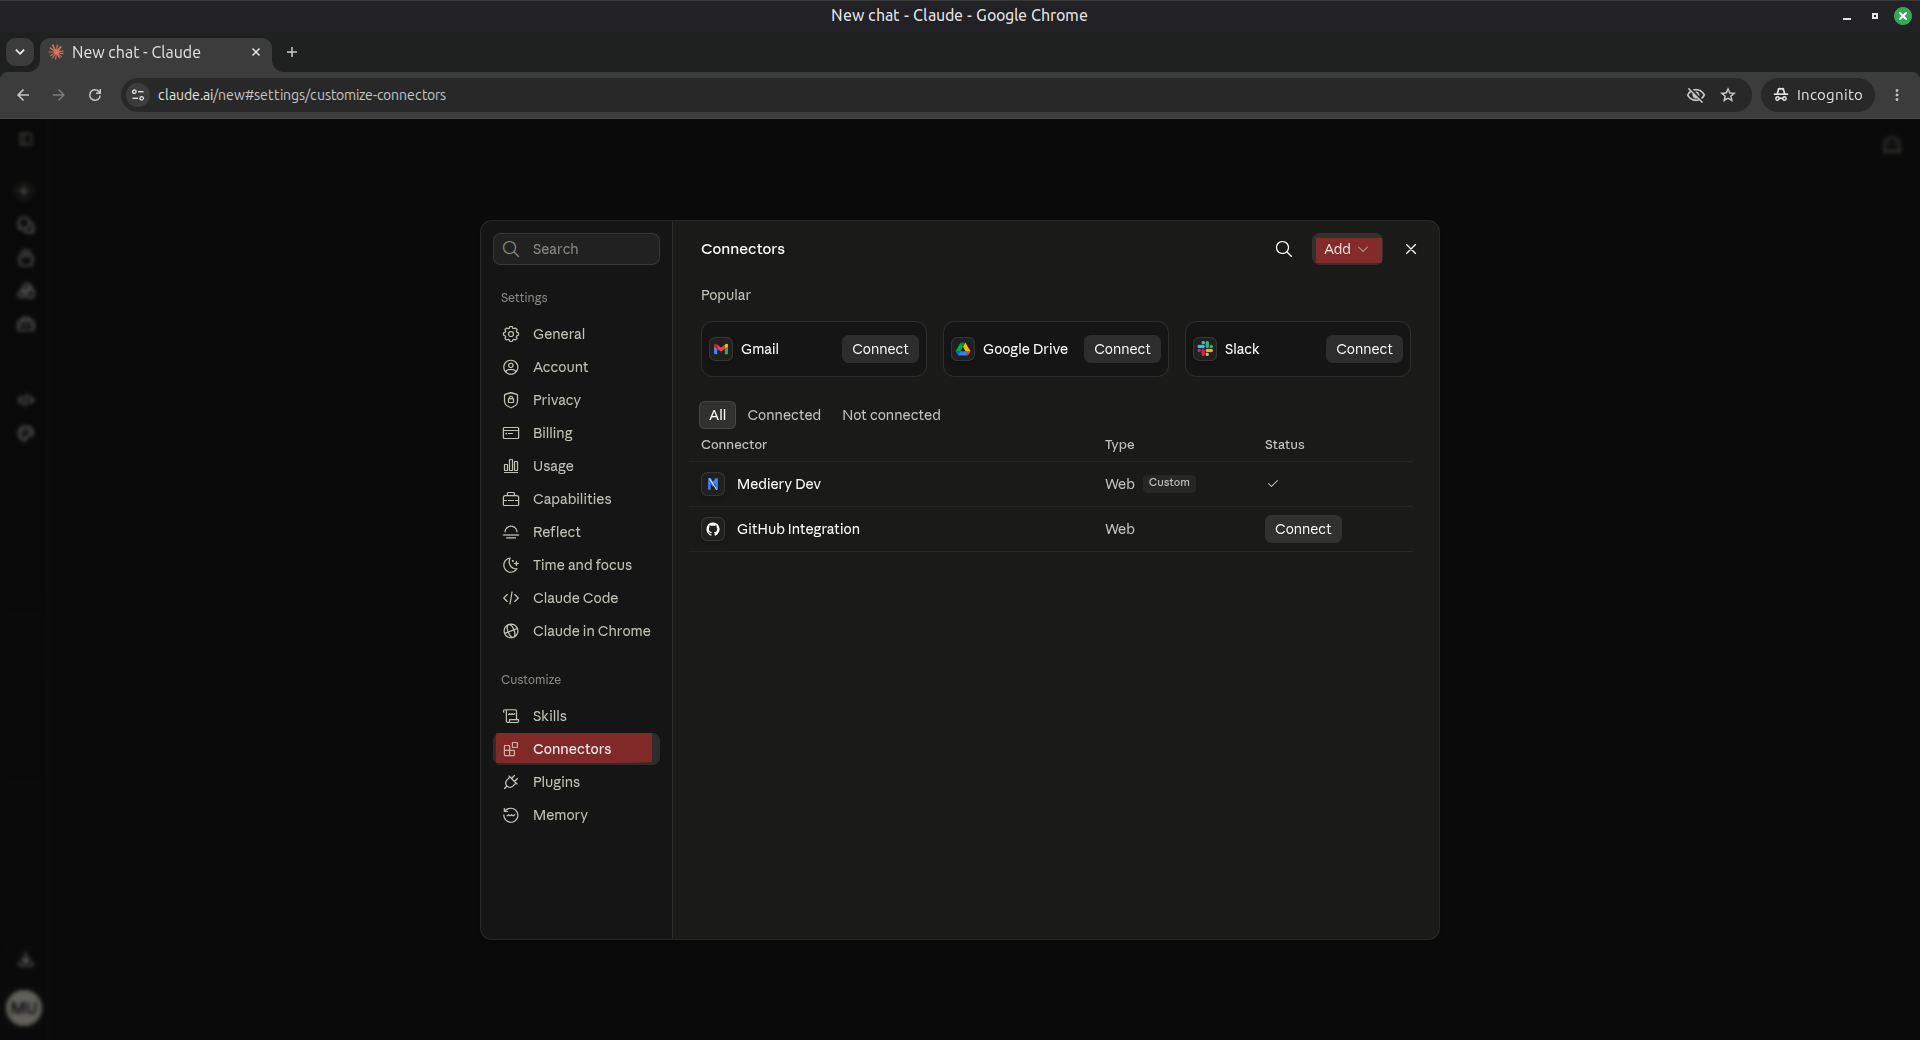This screenshot has width=1920, height=1040.
Task: Click the checkmark status for Mediery Dev
Action: [1273, 484]
